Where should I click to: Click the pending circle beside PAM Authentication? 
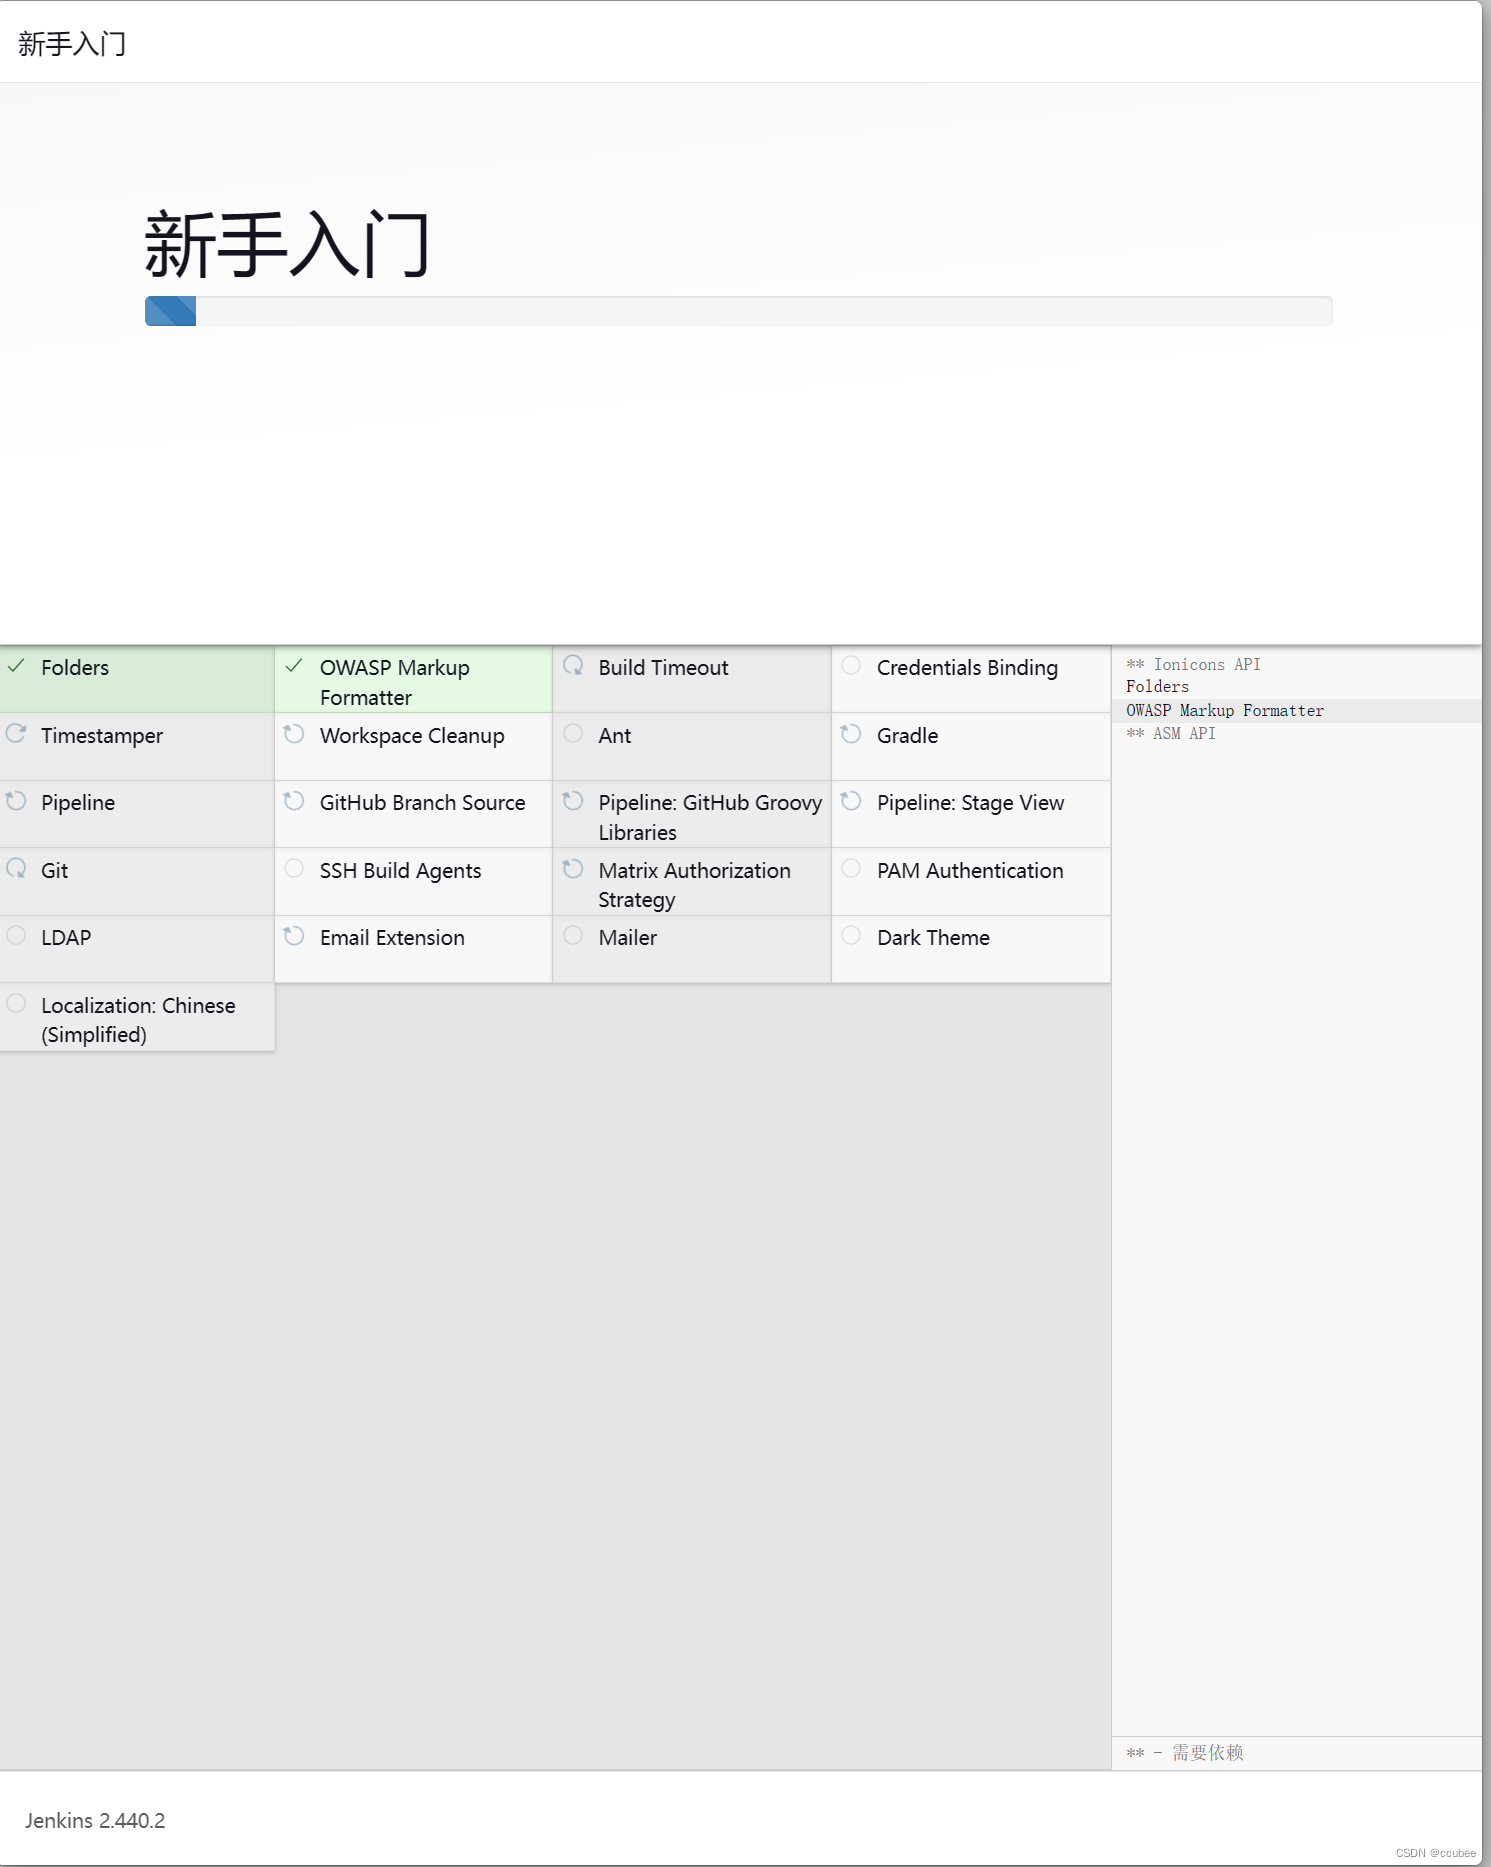(851, 869)
